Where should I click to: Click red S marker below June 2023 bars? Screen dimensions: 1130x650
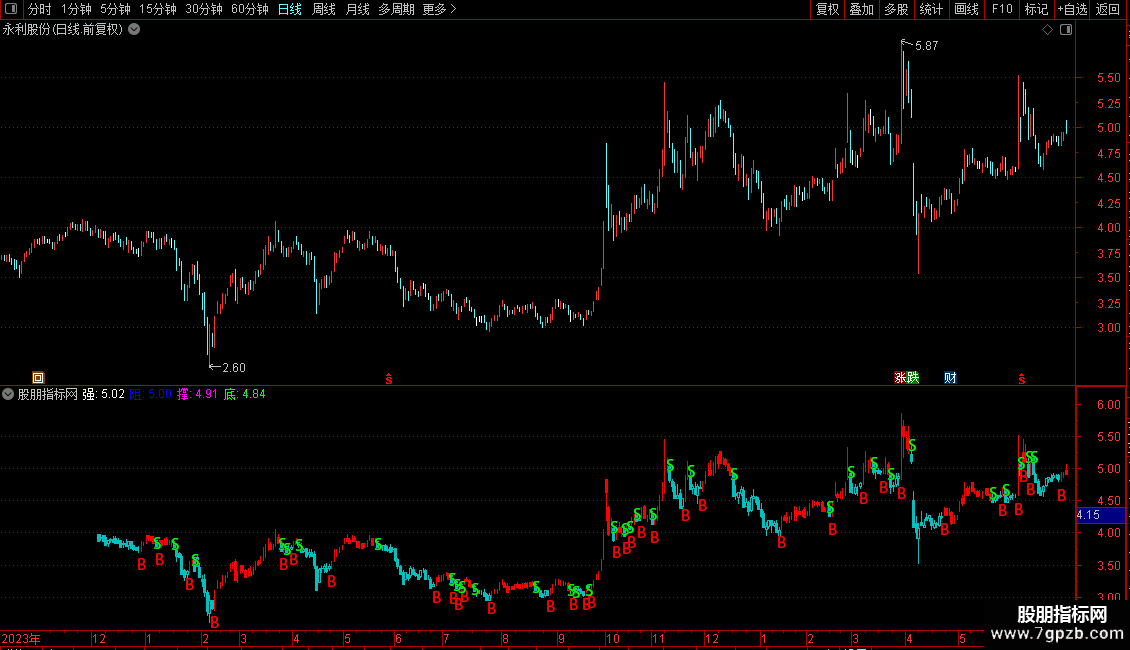[388, 379]
